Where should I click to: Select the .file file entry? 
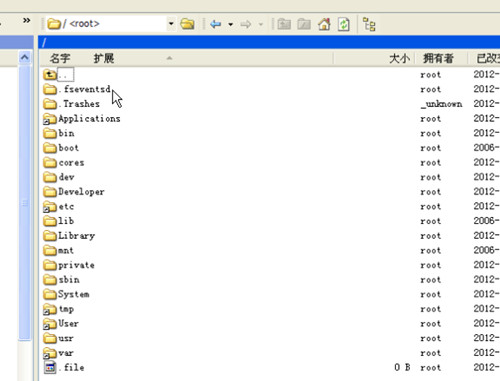click(64, 368)
